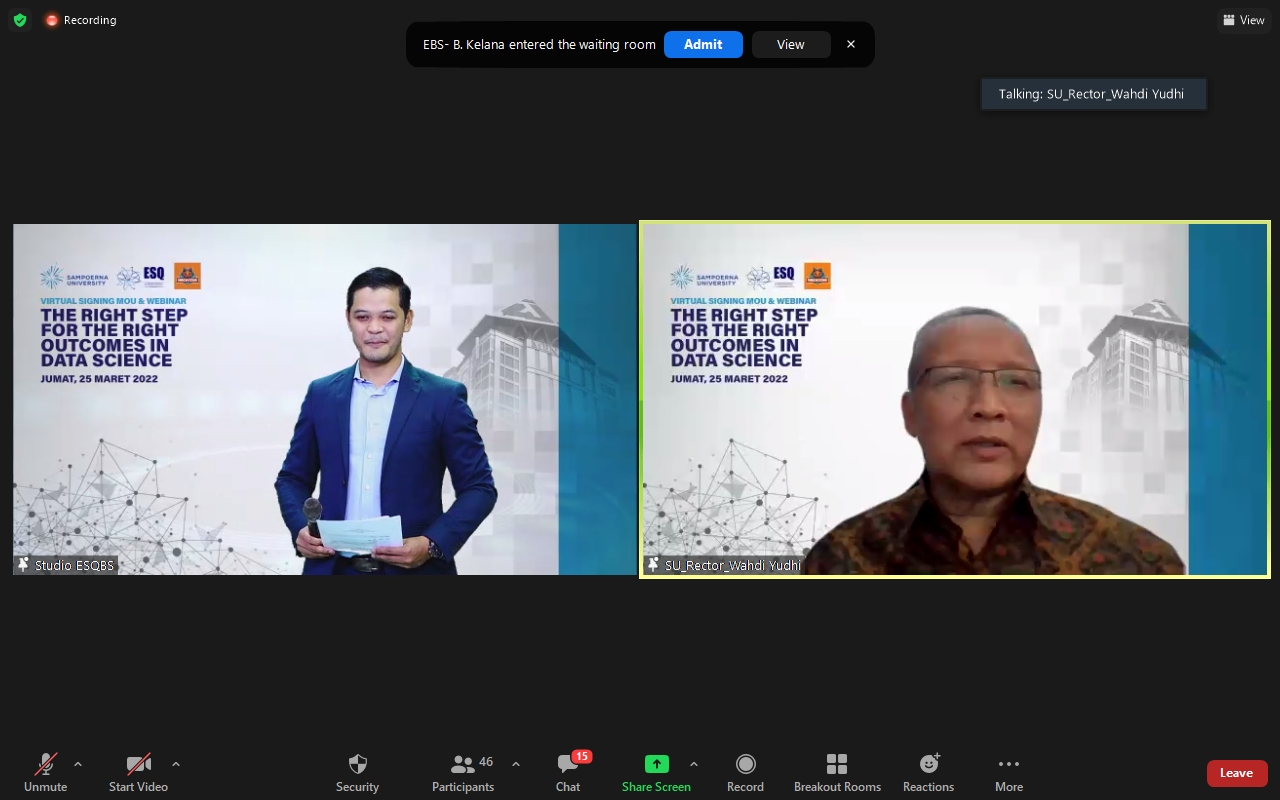The image size is (1280, 800).
Task: Open the Participants panel
Action: 463,772
